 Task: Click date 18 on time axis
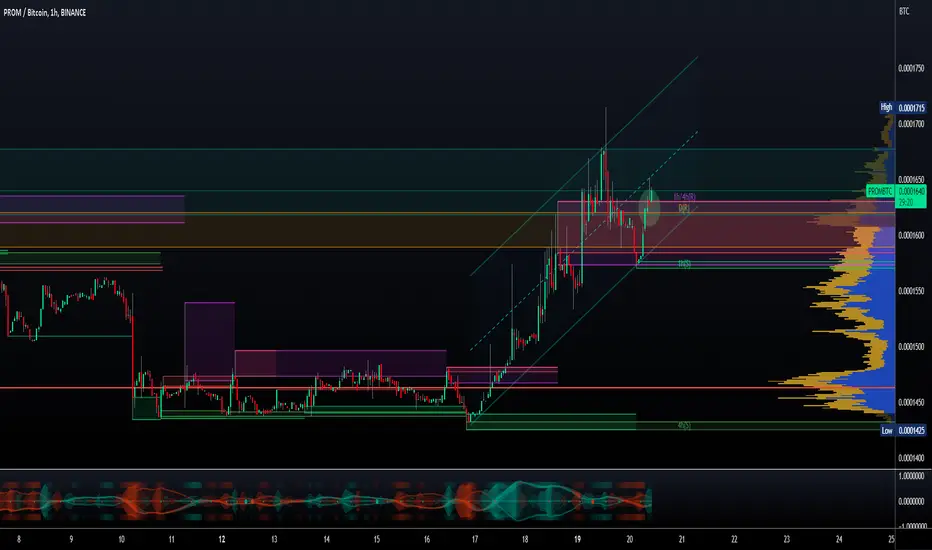pyautogui.click(x=525, y=540)
